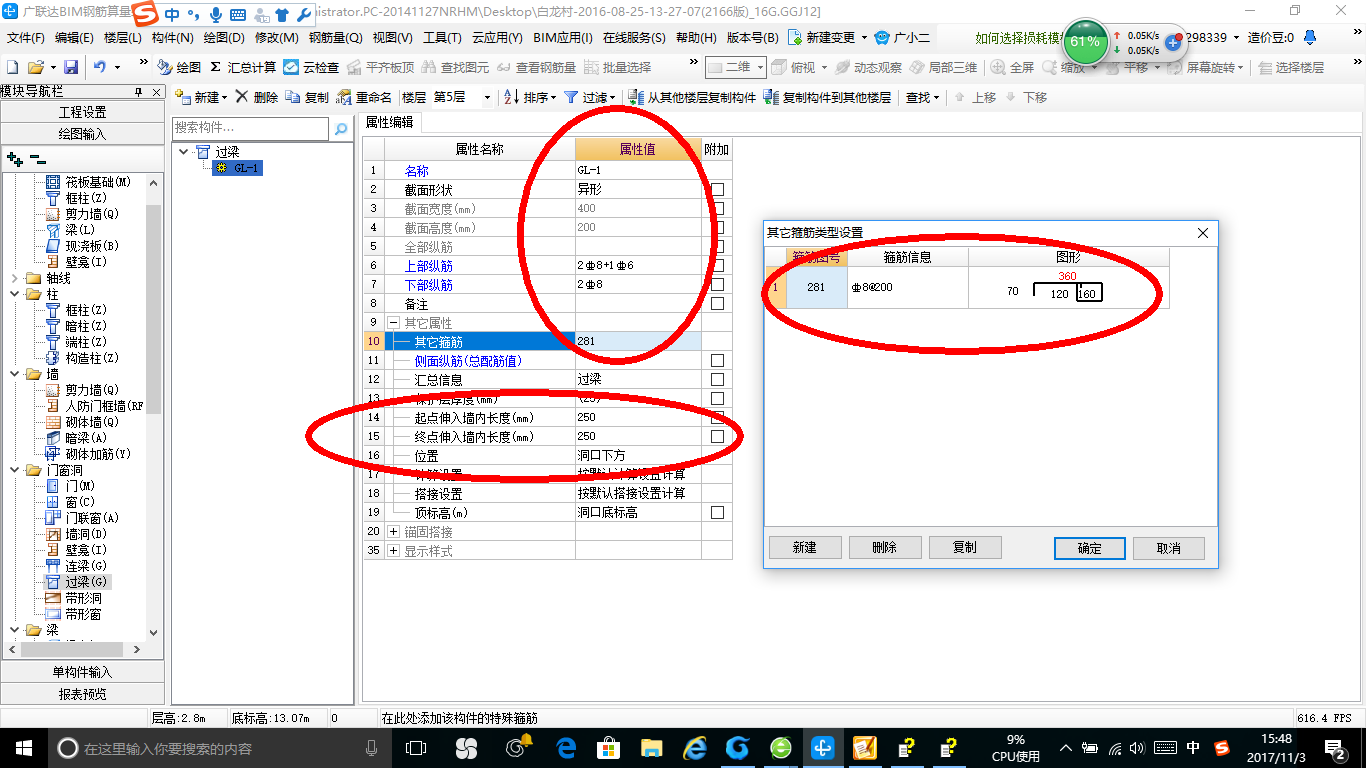This screenshot has width=1366, height=768.
Task: Select 连梁(G) tree item
Action: [86, 566]
